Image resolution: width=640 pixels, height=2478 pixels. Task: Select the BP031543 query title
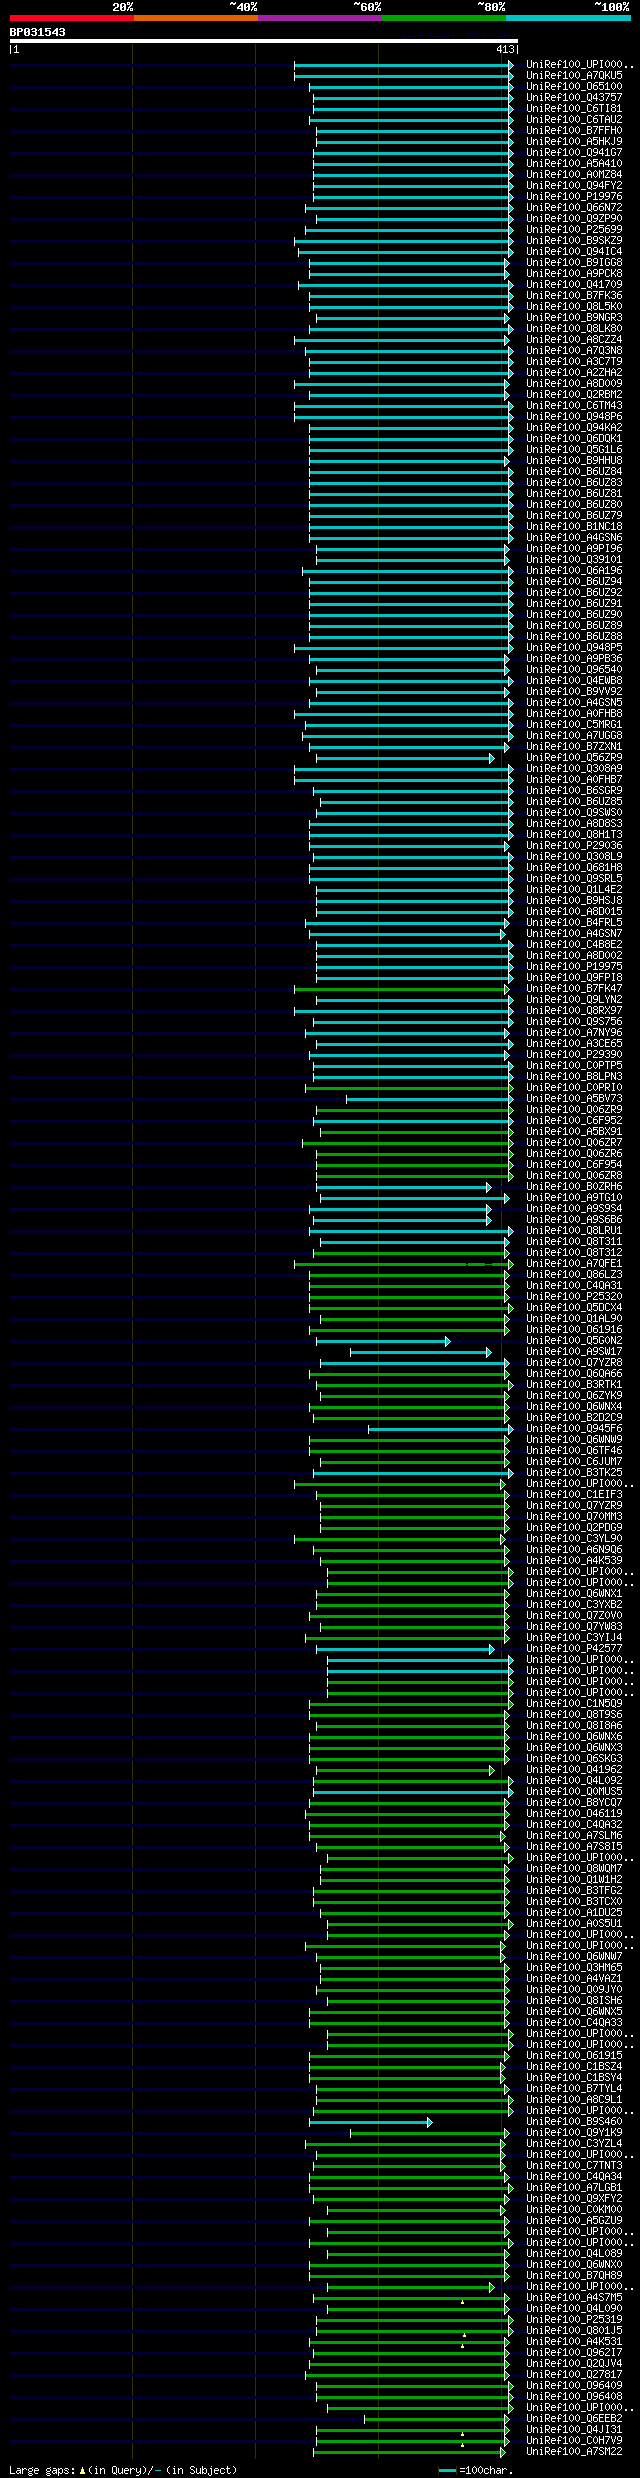[38, 32]
